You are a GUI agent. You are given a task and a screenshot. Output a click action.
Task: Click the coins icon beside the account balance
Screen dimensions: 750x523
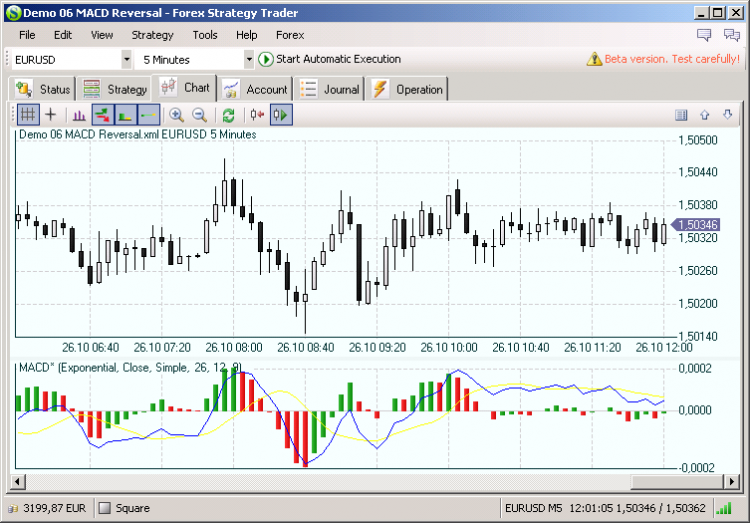tap(13, 508)
